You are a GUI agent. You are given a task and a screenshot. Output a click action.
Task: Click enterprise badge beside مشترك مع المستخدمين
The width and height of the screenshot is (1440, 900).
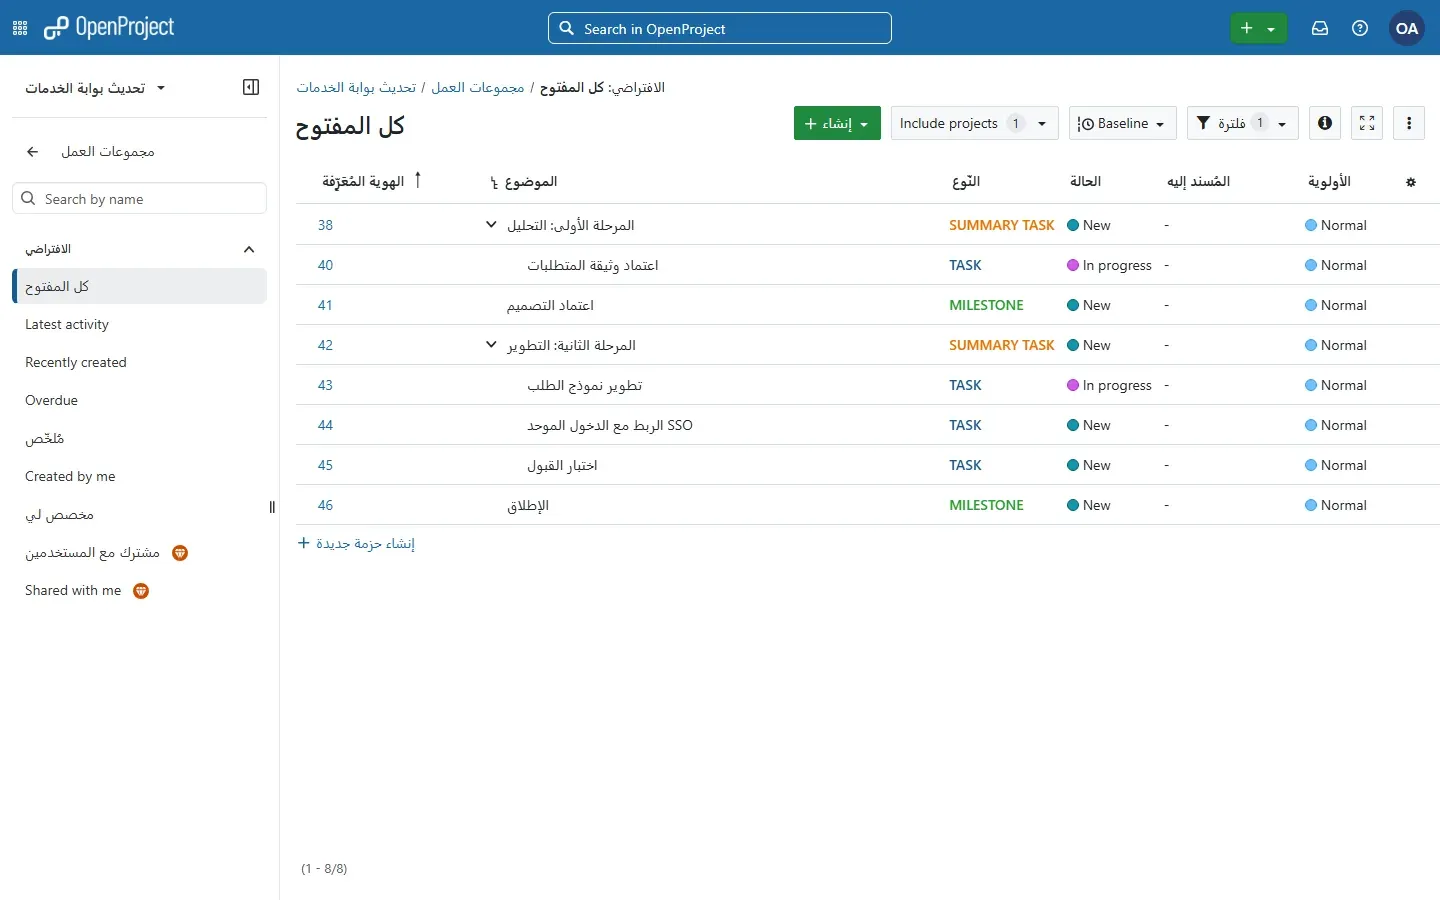180,553
